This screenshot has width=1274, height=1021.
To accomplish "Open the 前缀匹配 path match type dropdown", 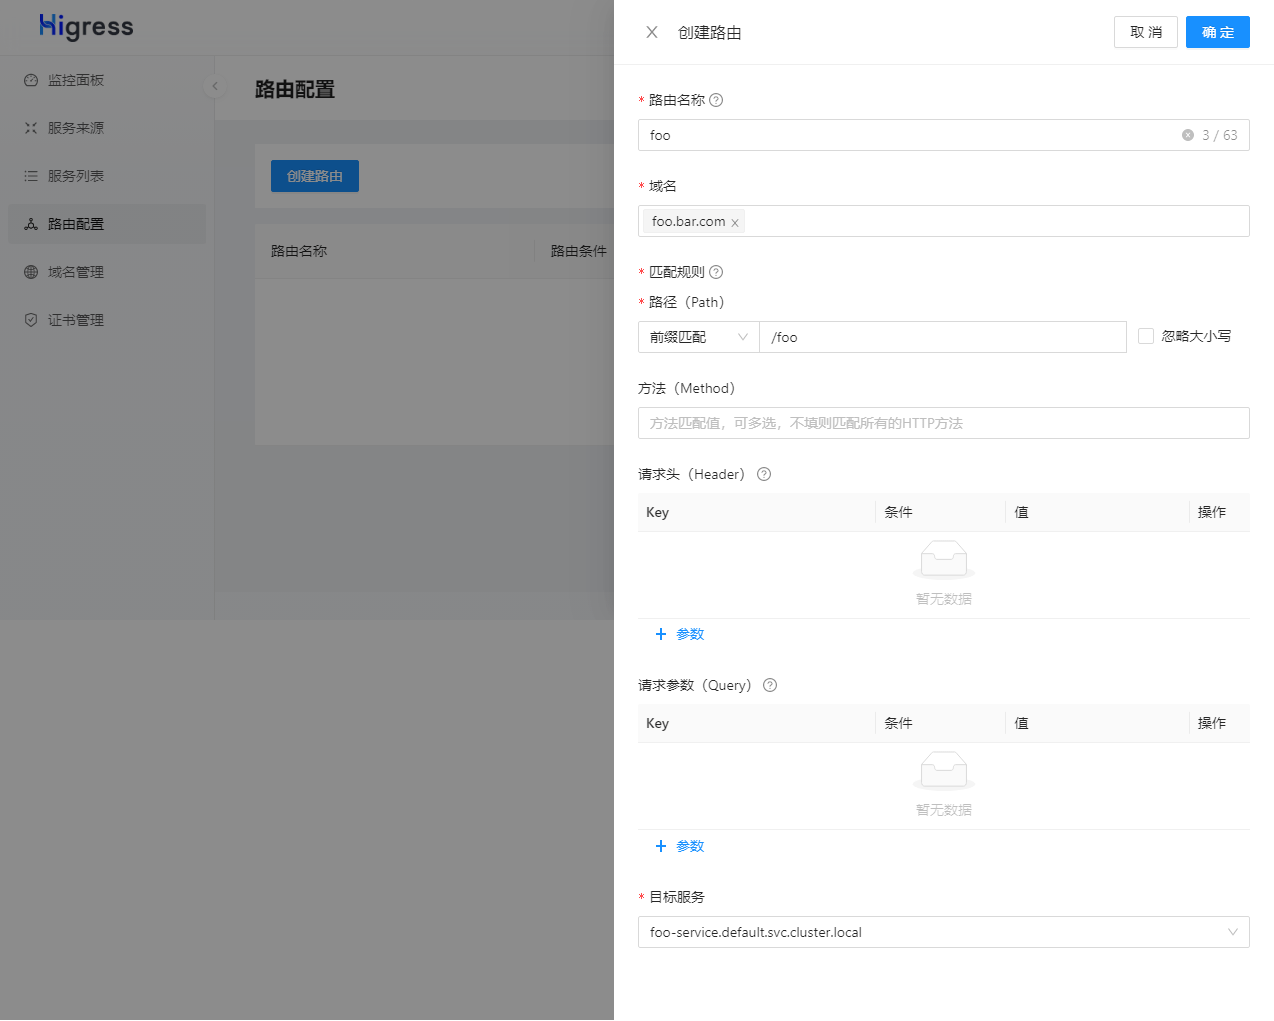I will tap(698, 337).
